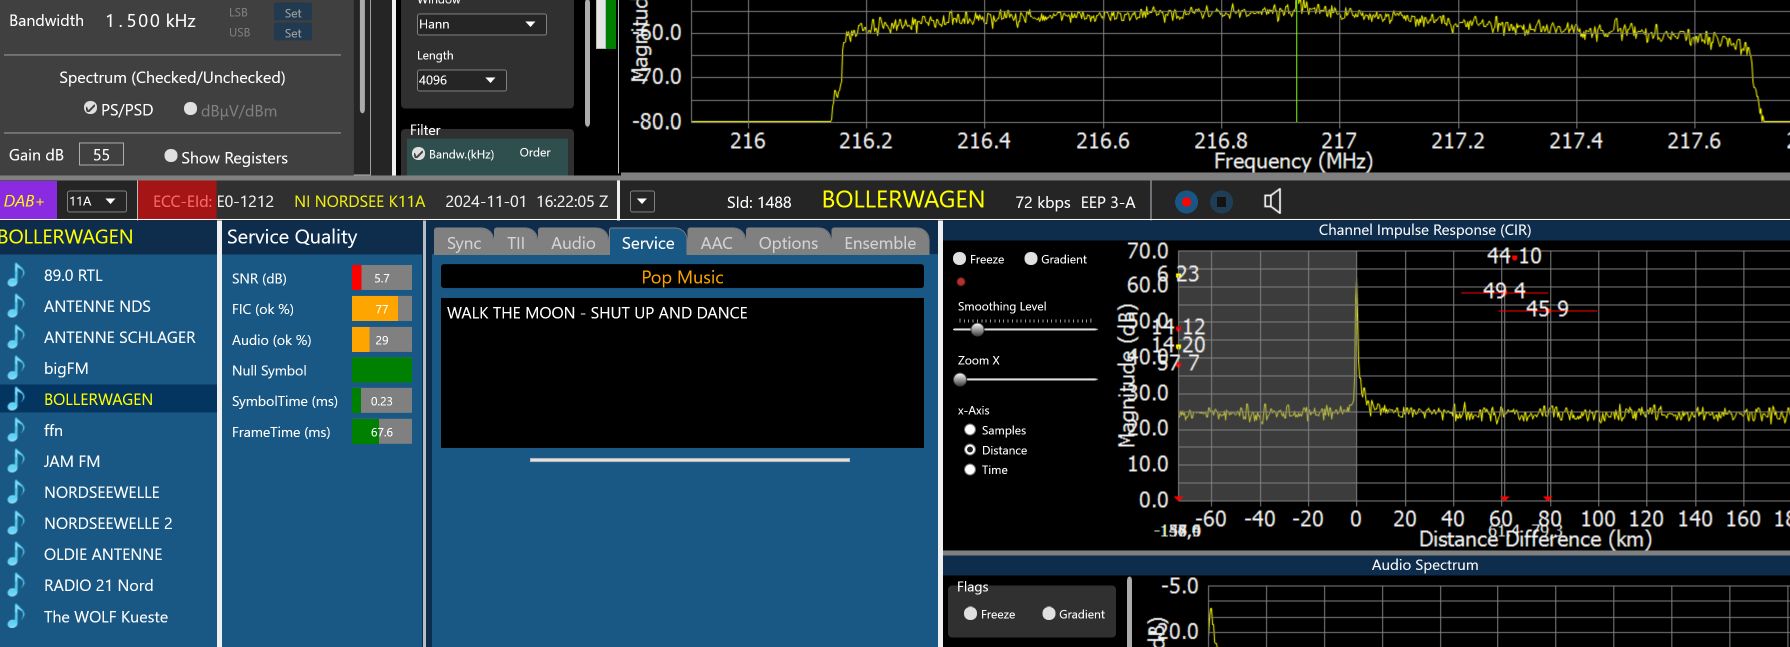
Task: Click note icon for The WOLF Kueste
Action: (17, 617)
